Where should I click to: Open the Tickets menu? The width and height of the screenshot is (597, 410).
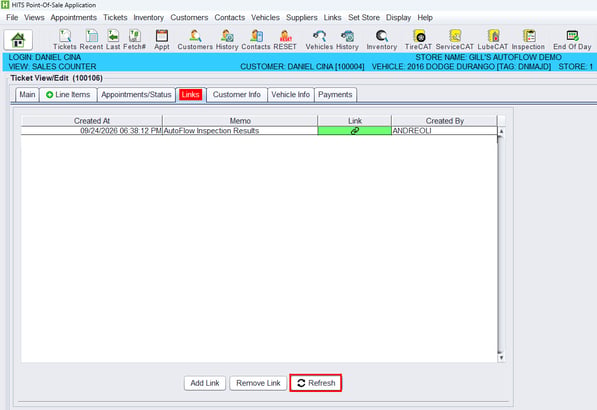tap(115, 18)
